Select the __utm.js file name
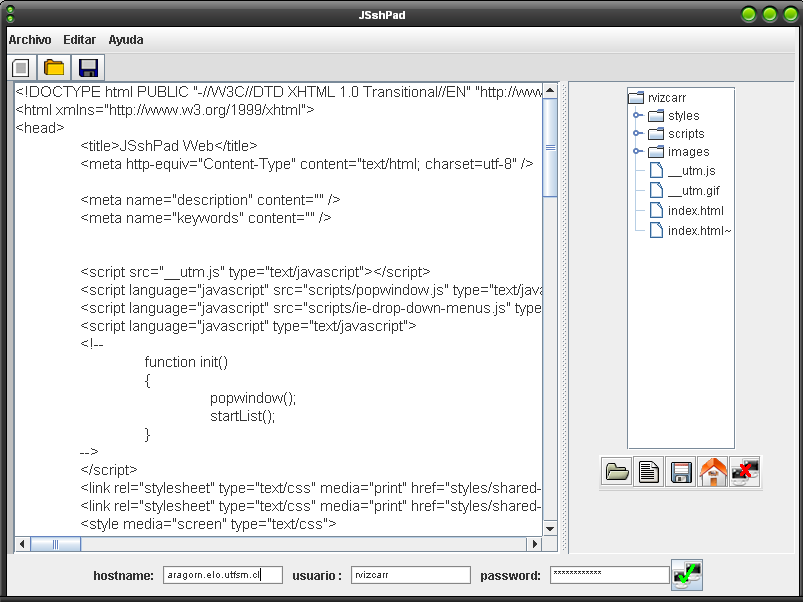 coord(692,170)
